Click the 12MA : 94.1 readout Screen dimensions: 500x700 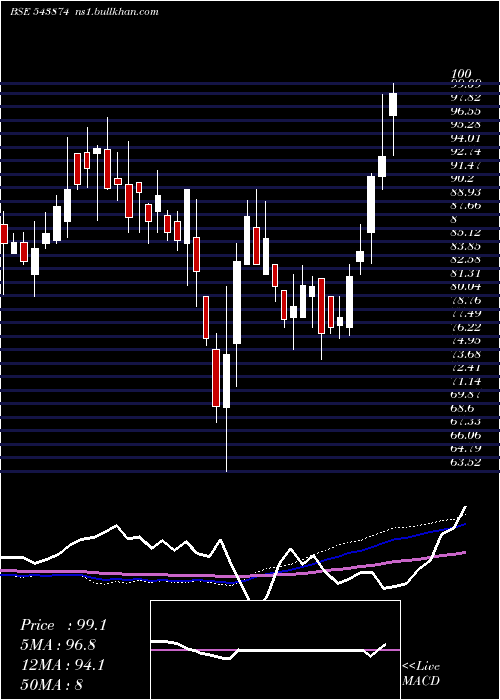point(62,665)
